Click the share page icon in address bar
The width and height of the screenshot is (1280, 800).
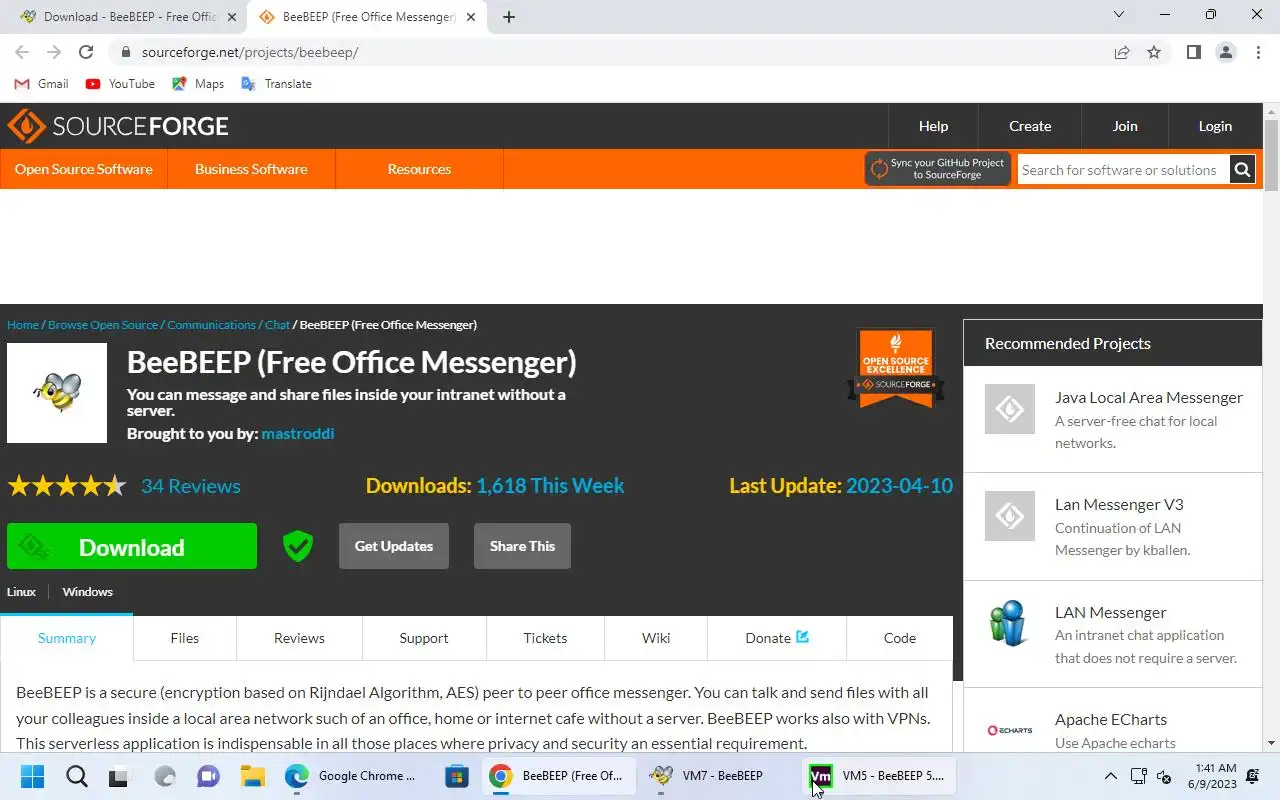coord(1122,52)
